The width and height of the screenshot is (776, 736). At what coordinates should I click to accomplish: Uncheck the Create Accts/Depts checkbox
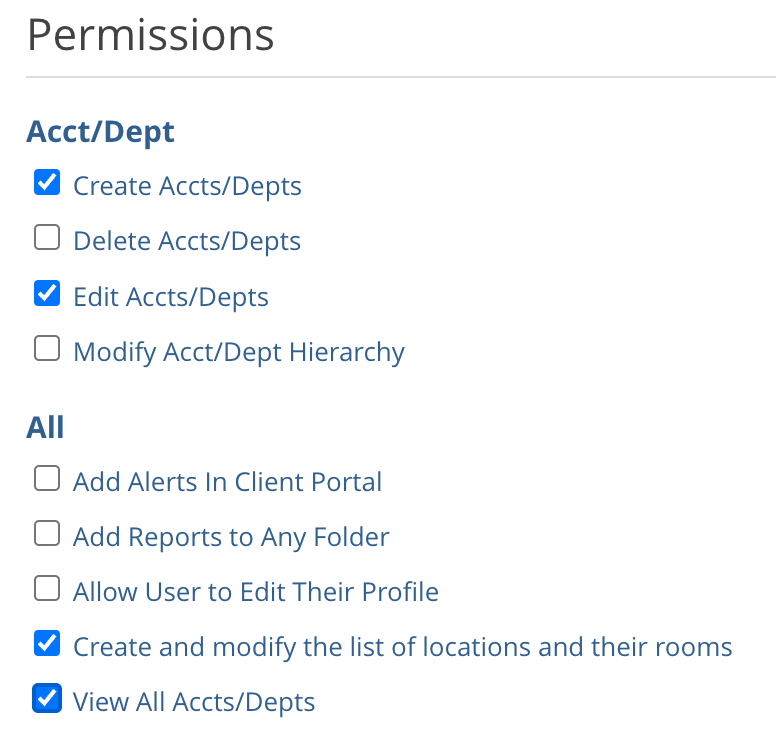click(47, 184)
